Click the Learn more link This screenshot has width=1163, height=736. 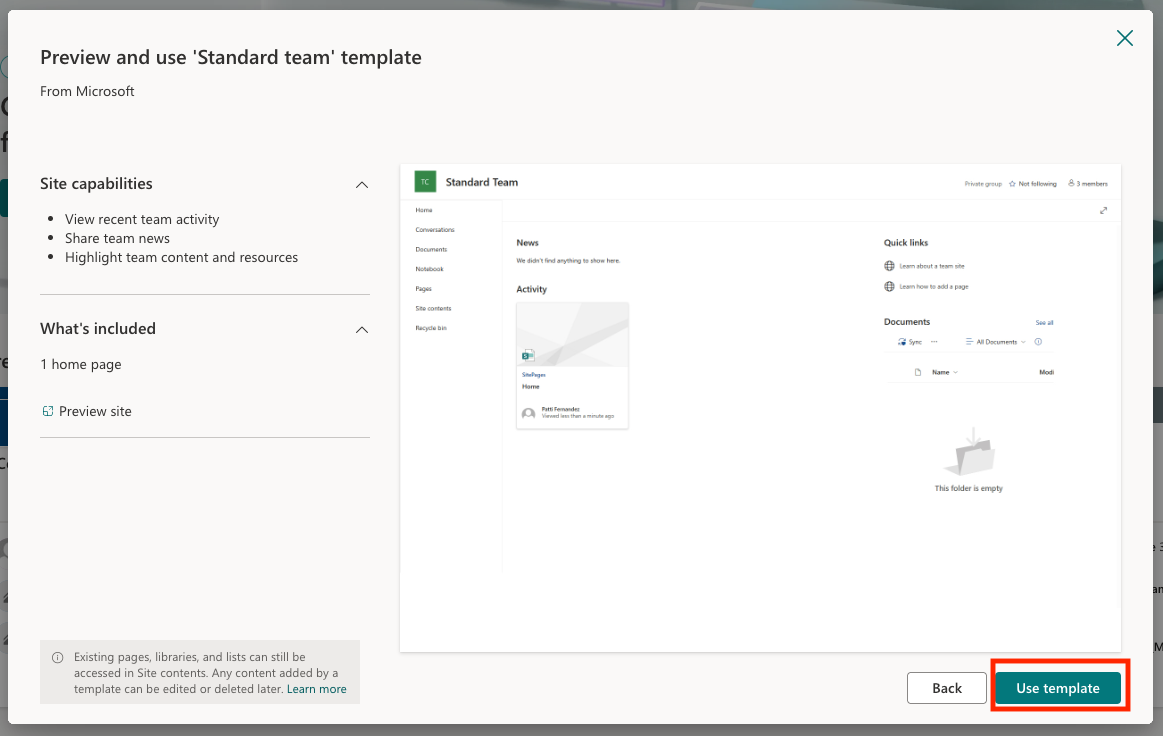coord(316,689)
